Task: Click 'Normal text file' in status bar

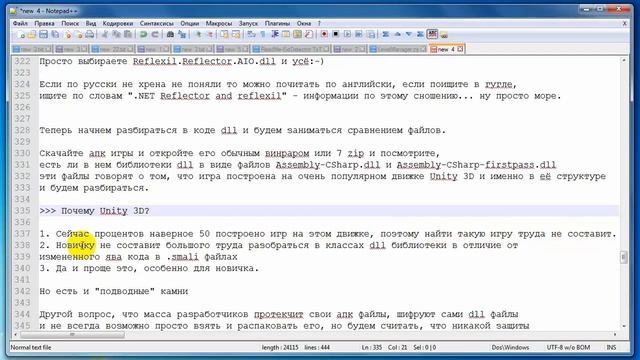Action: pyautogui.click(x=31, y=347)
